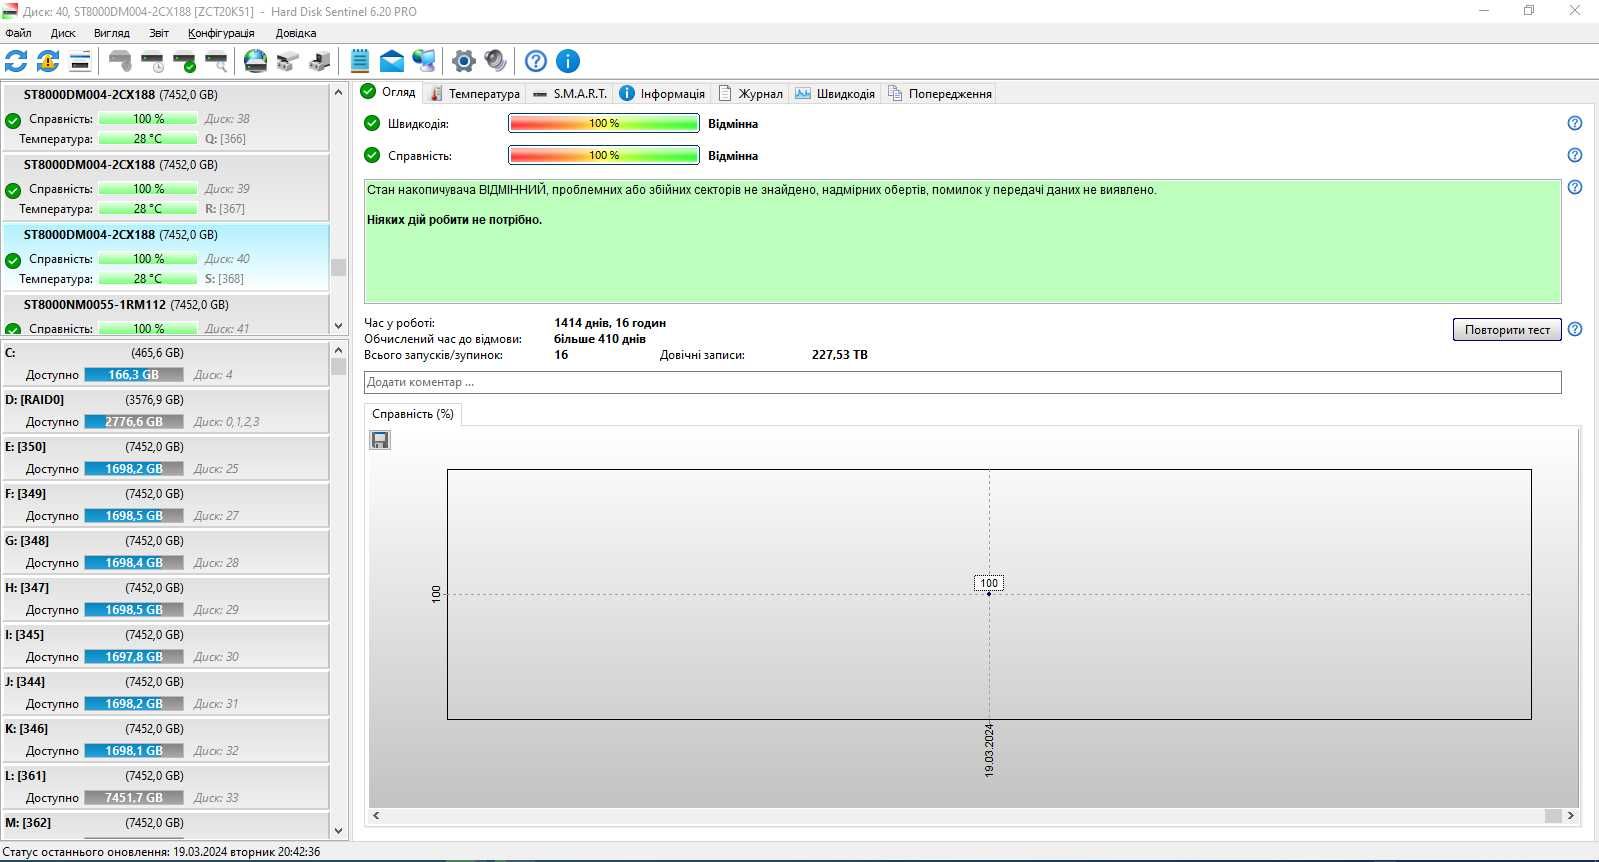Click the globe and monitor network icon
The image size is (1599, 862).
(x=424, y=61)
